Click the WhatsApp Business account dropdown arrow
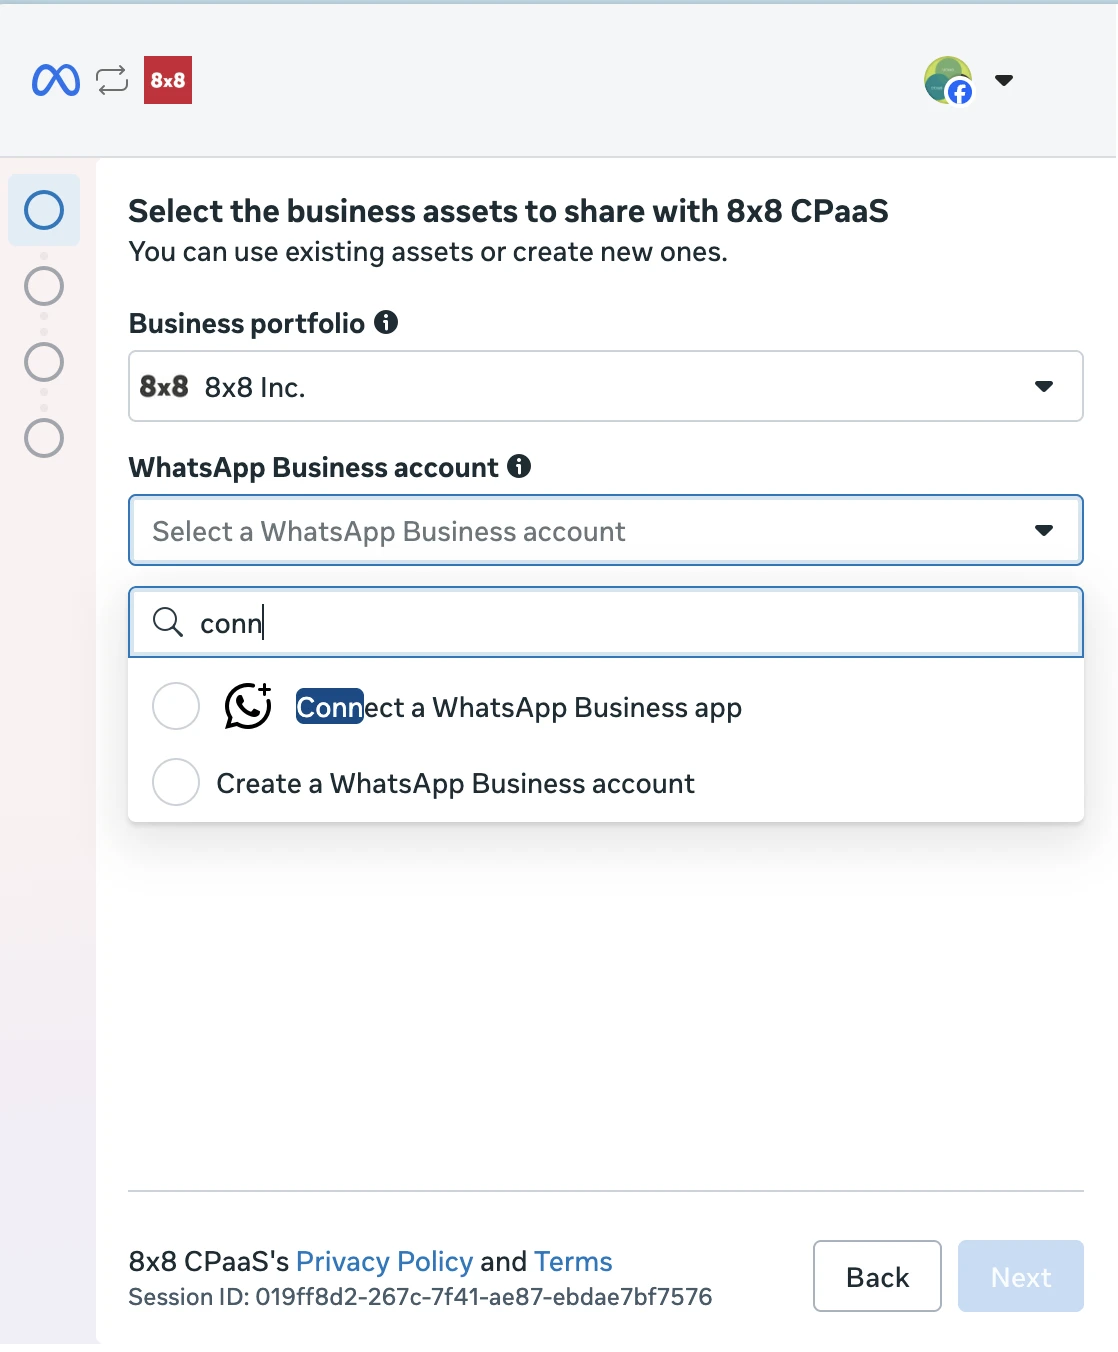Image resolution: width=1118 pixels, height=1352 pixels. click(1044, 530)
